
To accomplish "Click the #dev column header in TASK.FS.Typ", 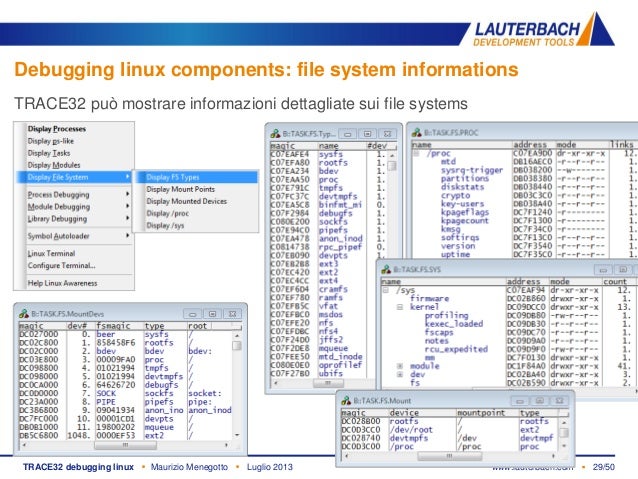I will [377, 146].
